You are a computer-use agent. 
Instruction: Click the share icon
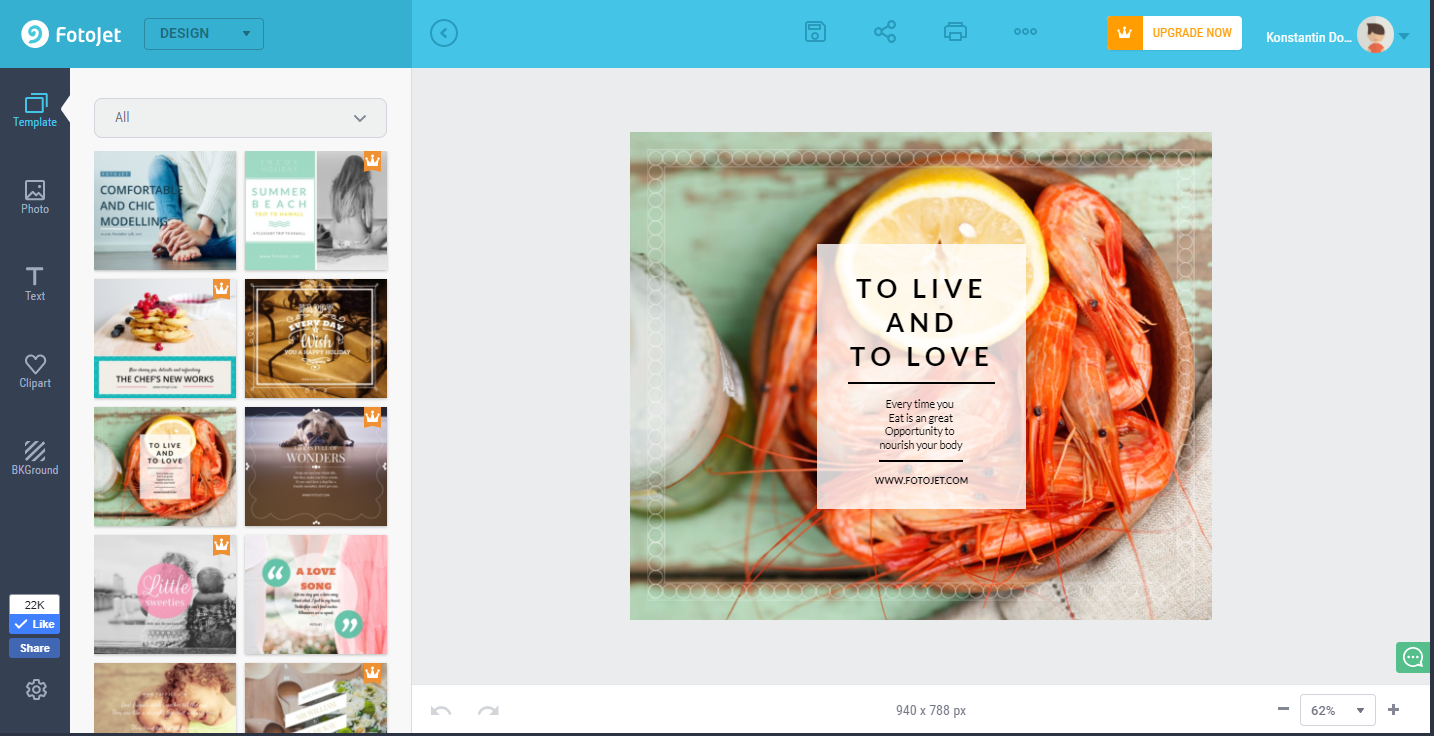pyautogui.click(x=885, y=32)
